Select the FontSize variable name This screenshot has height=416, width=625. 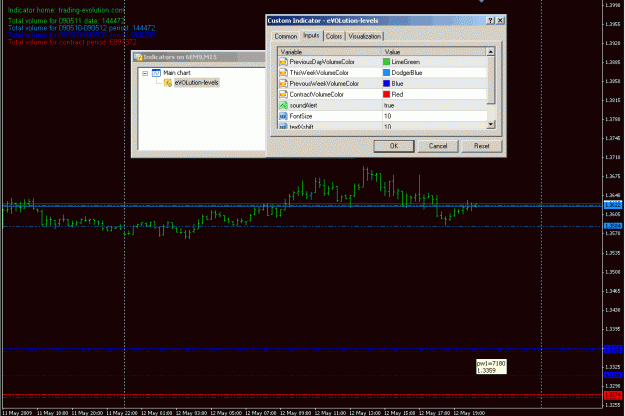point(301,116)
